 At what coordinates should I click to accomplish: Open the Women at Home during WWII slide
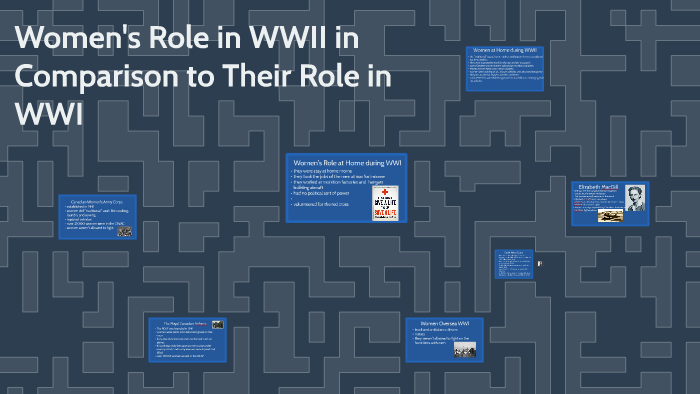504,69
